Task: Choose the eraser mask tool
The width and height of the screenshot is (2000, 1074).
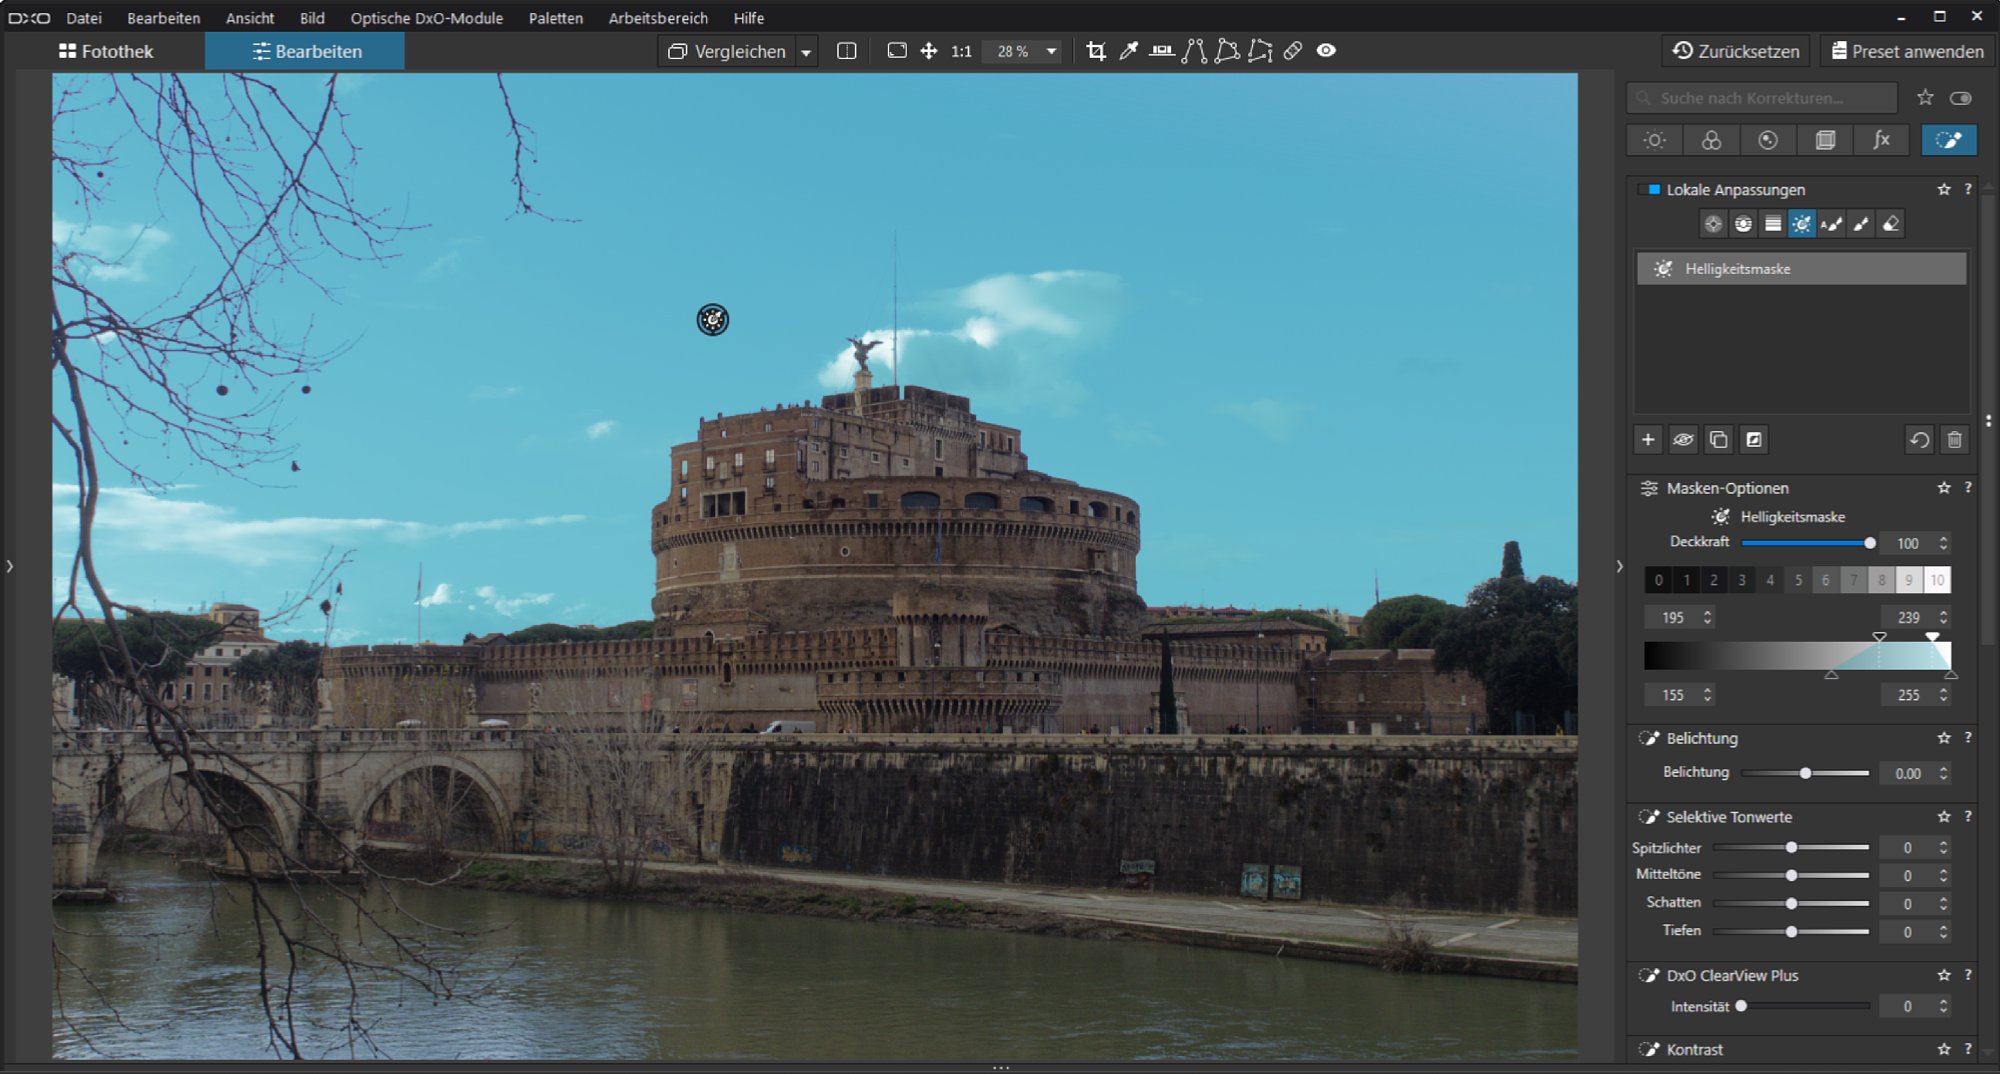Action: pos(1890,224)
